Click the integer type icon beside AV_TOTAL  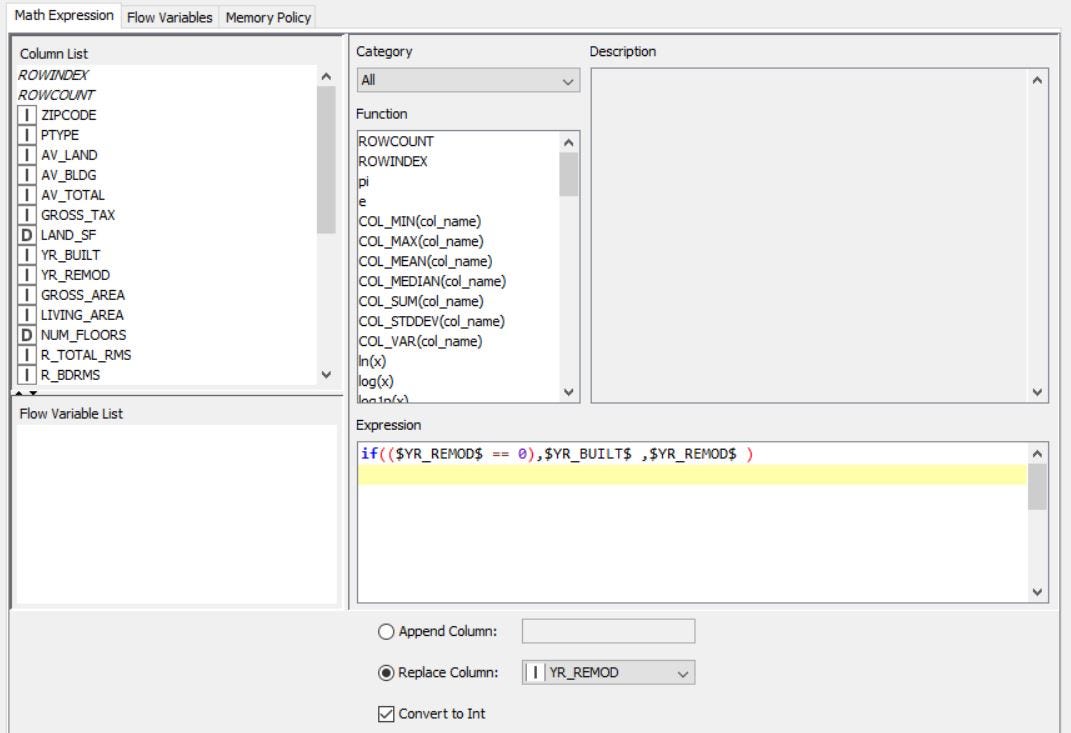click(x=27, y=195)
